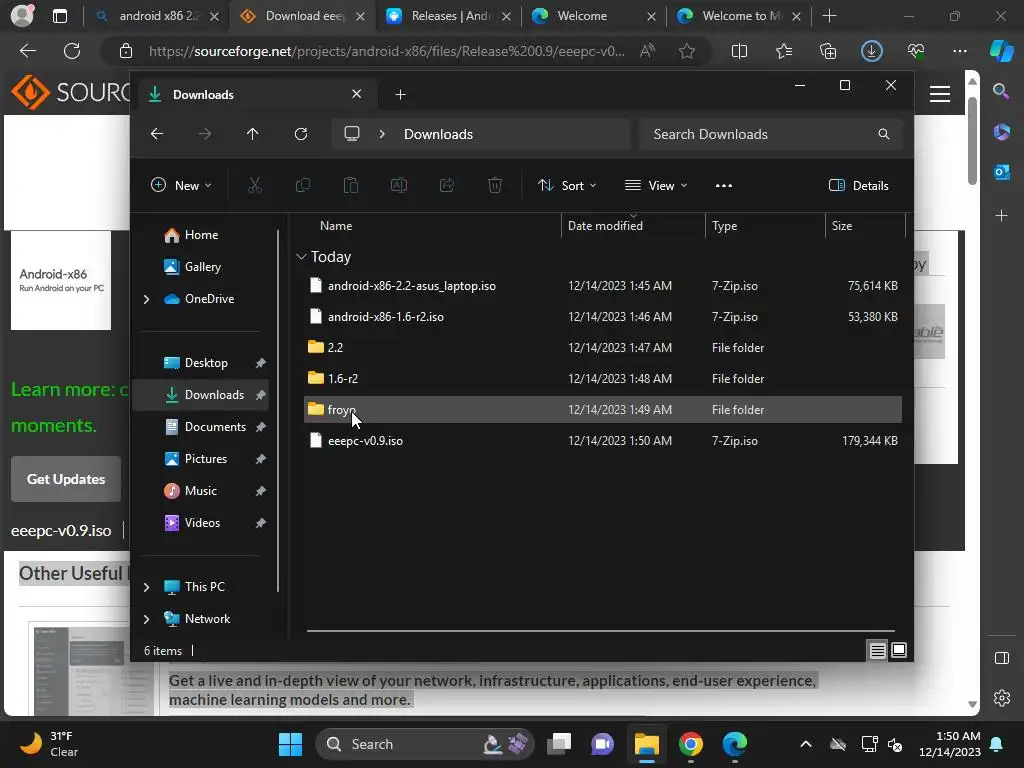Refresh the Edge page
Viewport: 1024px width, 768px height.
tap(72, 51)
